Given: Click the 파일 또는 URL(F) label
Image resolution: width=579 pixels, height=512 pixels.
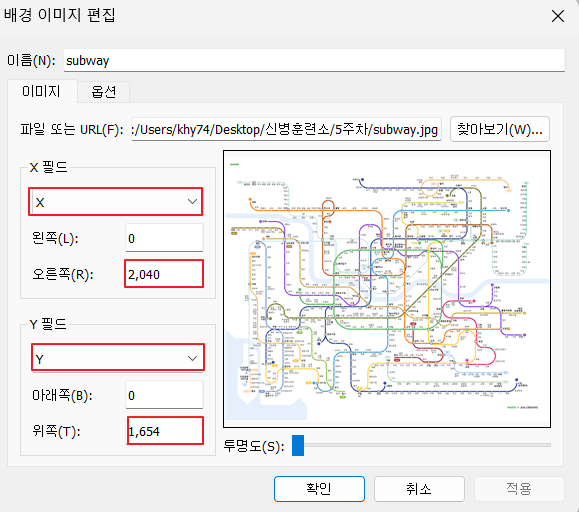Looking at the screenshot, I should [x=72, y=130].
